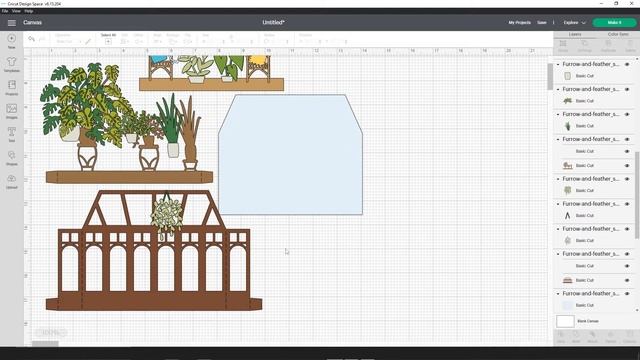Image resolution: width=640 pixels, height=360 pixels.
Task: Open the Templates tool
Action: click(11, 64)
